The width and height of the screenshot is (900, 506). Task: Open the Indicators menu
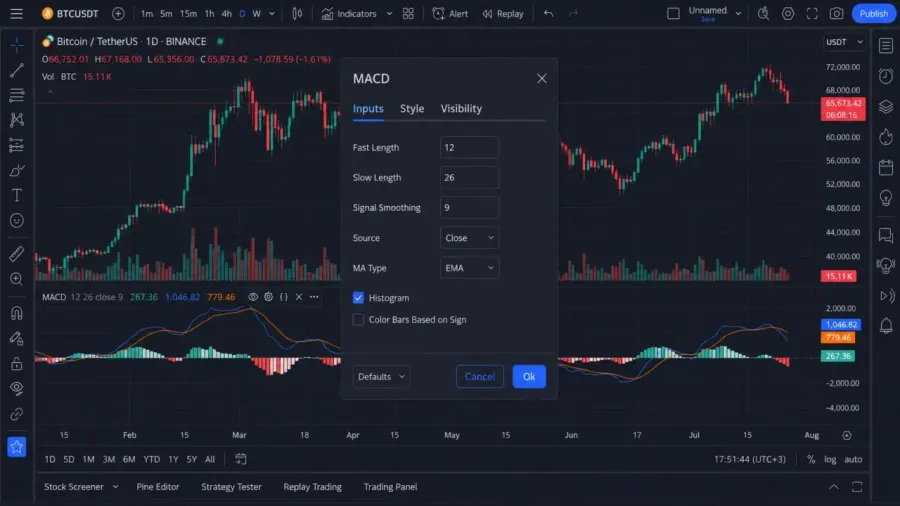349,13
